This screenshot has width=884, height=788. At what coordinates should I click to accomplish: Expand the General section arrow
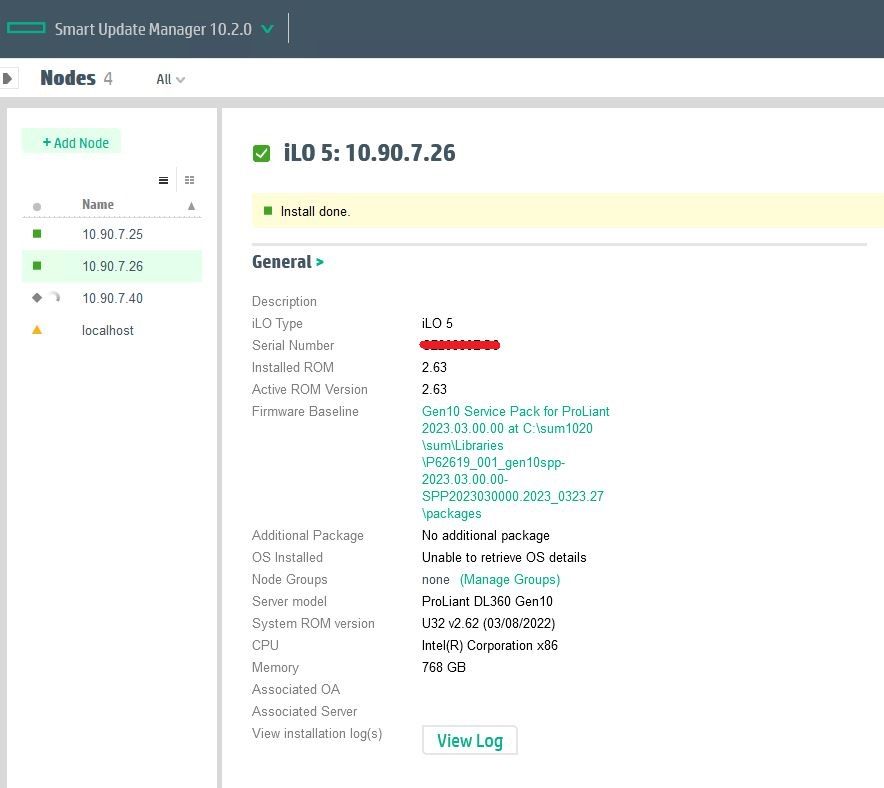tap(320, 262)
